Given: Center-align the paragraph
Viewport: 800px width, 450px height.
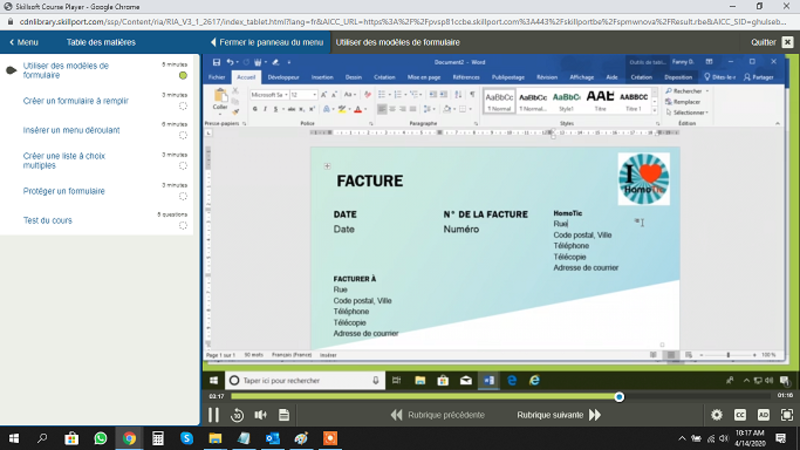Looking at the screenshot, I should (x=392, y=109).
